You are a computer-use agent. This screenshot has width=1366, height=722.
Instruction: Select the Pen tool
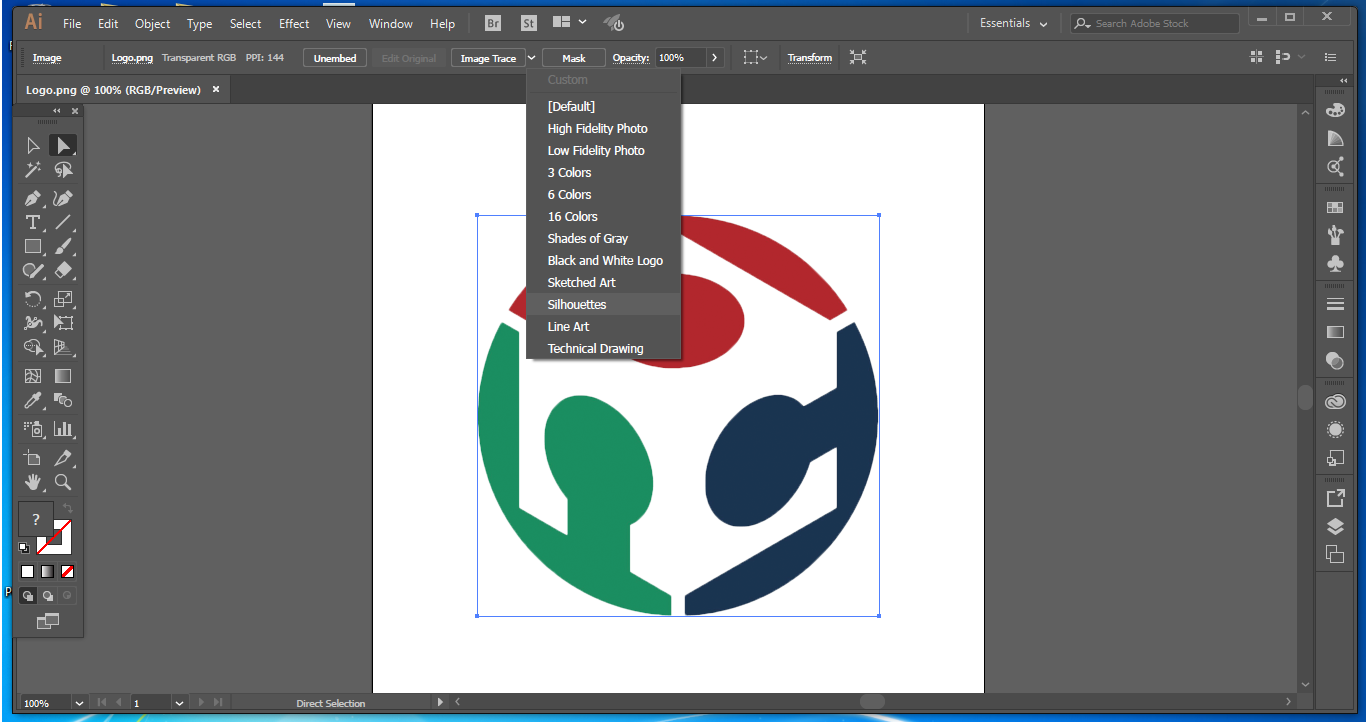pos(33,198)
